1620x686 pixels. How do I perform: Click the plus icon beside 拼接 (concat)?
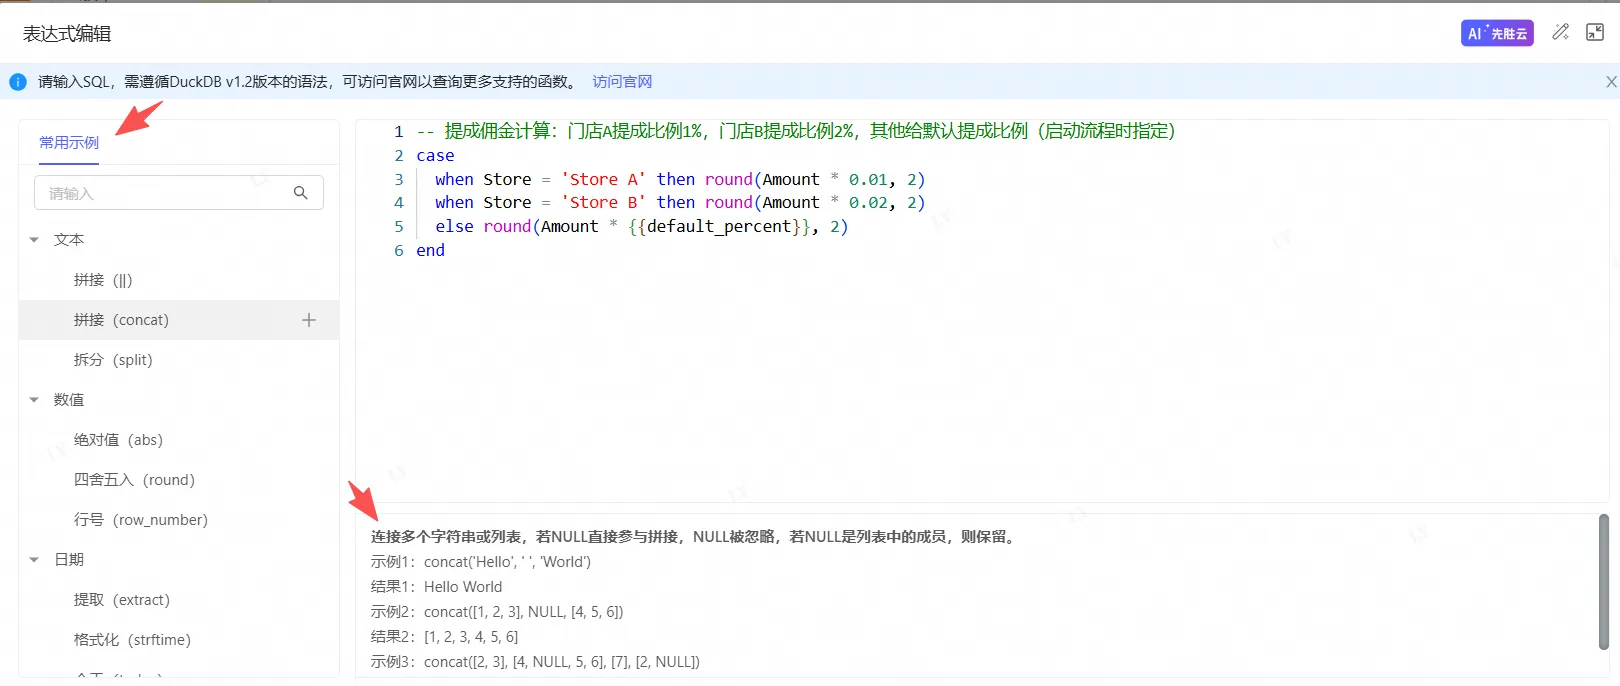point(309,320)
